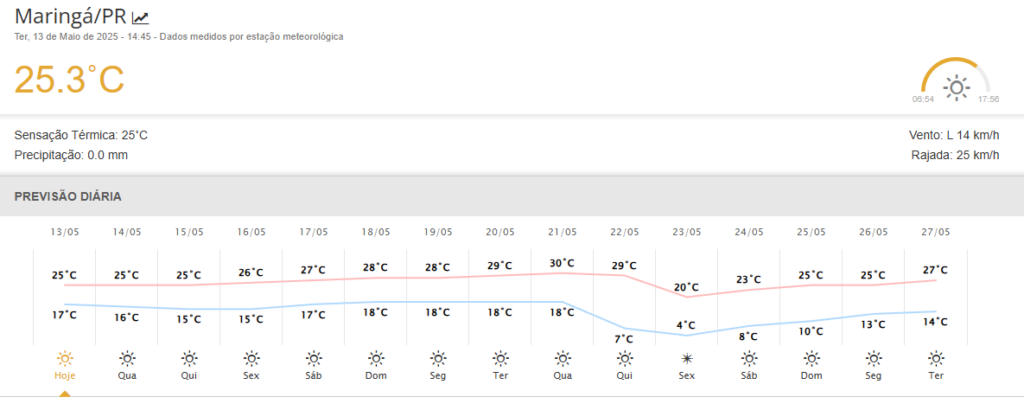Click the 17:56 sunset time label

pyautogui.click(x=988, y=99)
